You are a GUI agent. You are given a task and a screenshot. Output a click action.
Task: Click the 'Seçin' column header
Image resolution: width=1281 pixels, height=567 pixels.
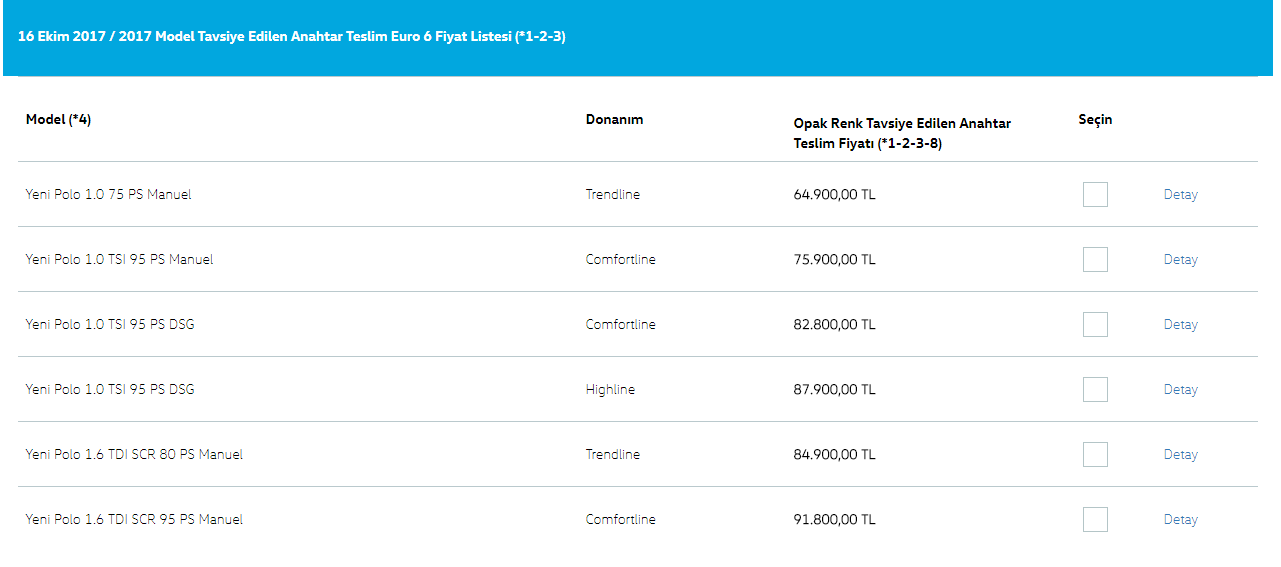[1095, 120]
